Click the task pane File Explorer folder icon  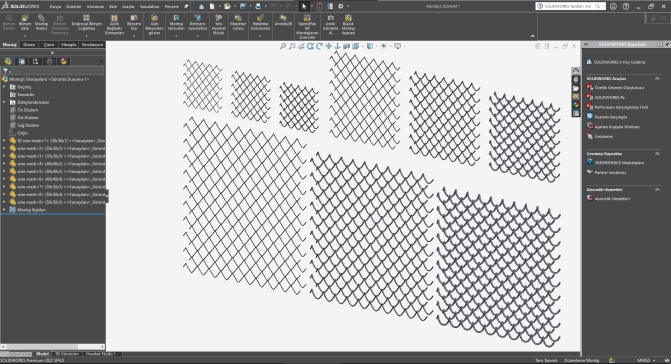click(x=576, y=88)
